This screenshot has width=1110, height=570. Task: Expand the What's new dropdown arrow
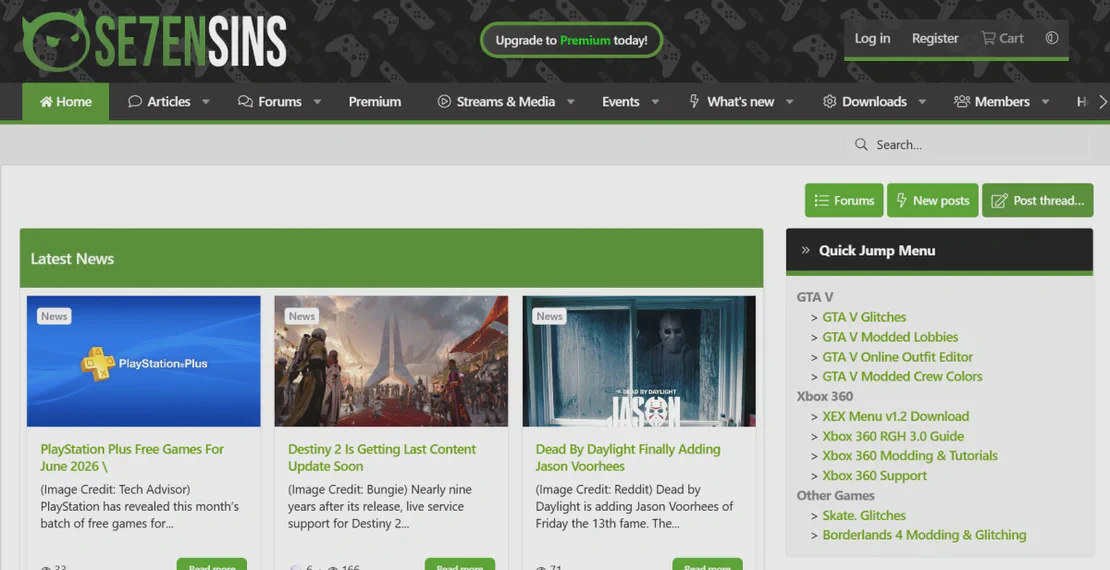coord(789,102)
